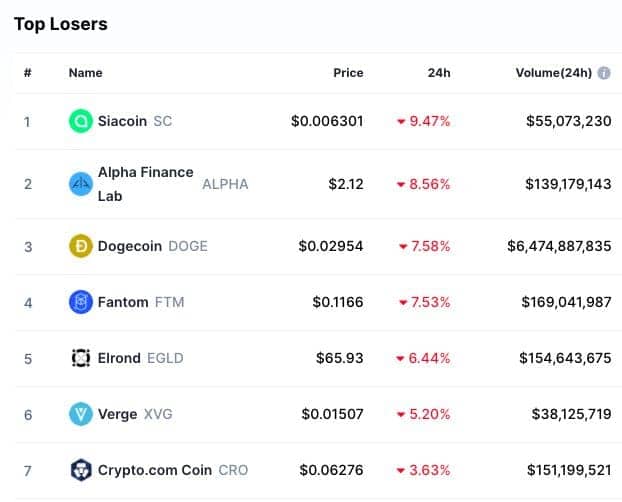Click the Siacoin green logo icon
This screenshot has width=622, height=502.
pyautogui.click(x=81, y=121)
